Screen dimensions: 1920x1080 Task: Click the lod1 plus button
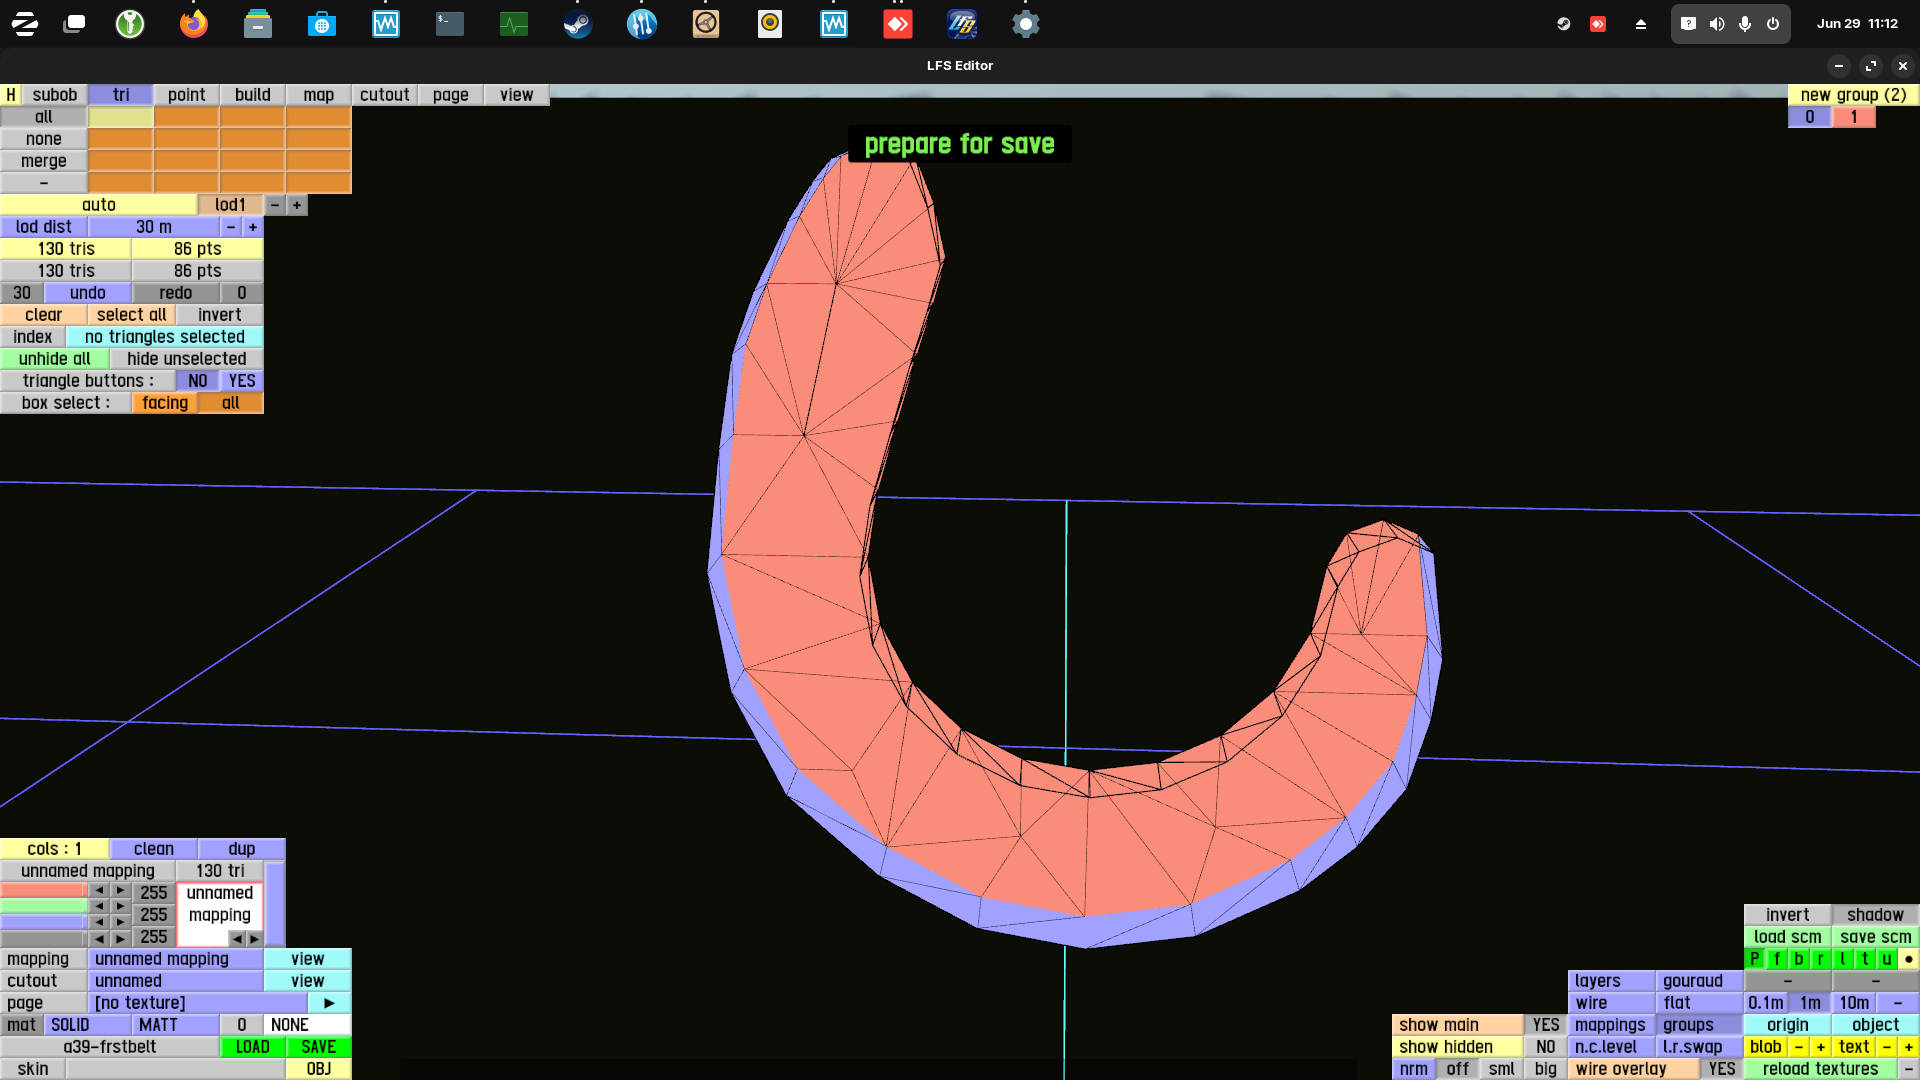pyautogui.click(x=297, y=205)
